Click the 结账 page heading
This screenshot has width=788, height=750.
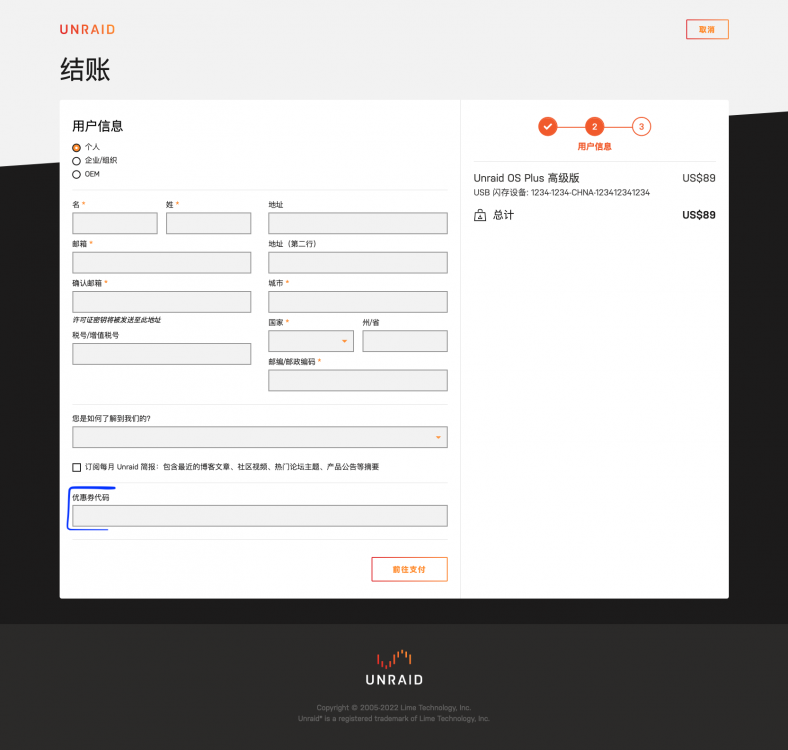(x=85, y=69)
